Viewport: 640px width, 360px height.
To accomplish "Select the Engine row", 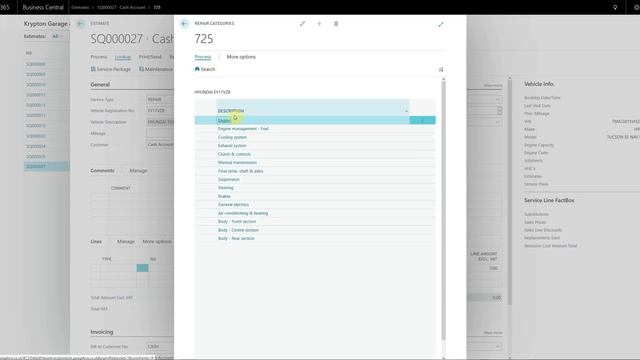I will point(315,120).
